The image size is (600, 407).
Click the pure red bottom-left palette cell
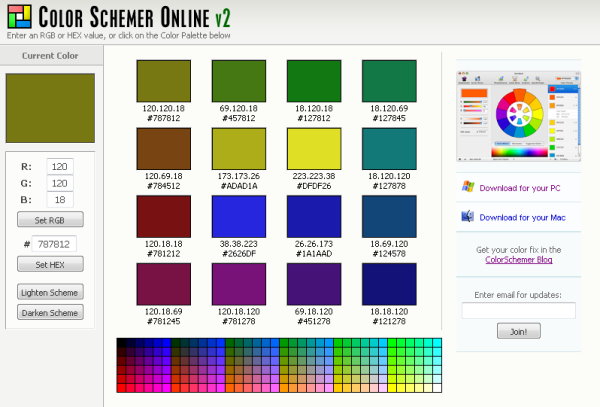tap(122, 388)
